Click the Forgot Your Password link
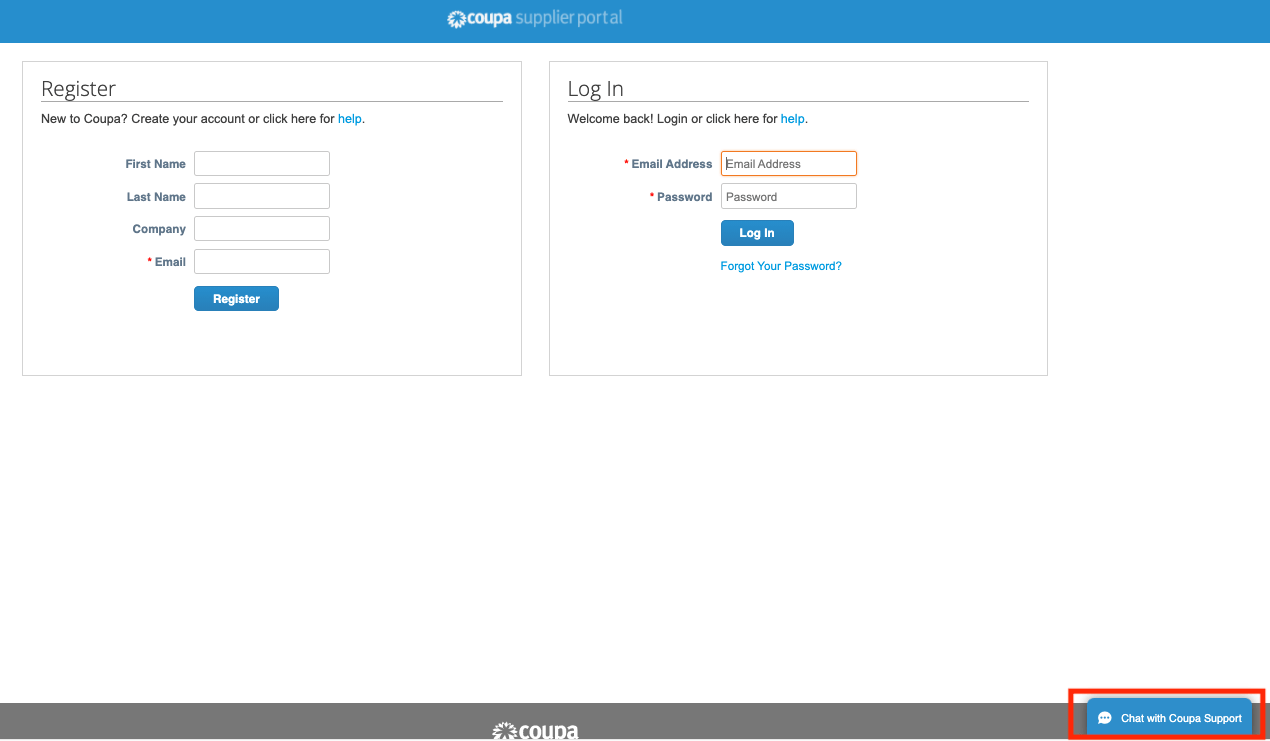Image resolution: width=1270 pixels, height=741 pixels. [781, 265]
